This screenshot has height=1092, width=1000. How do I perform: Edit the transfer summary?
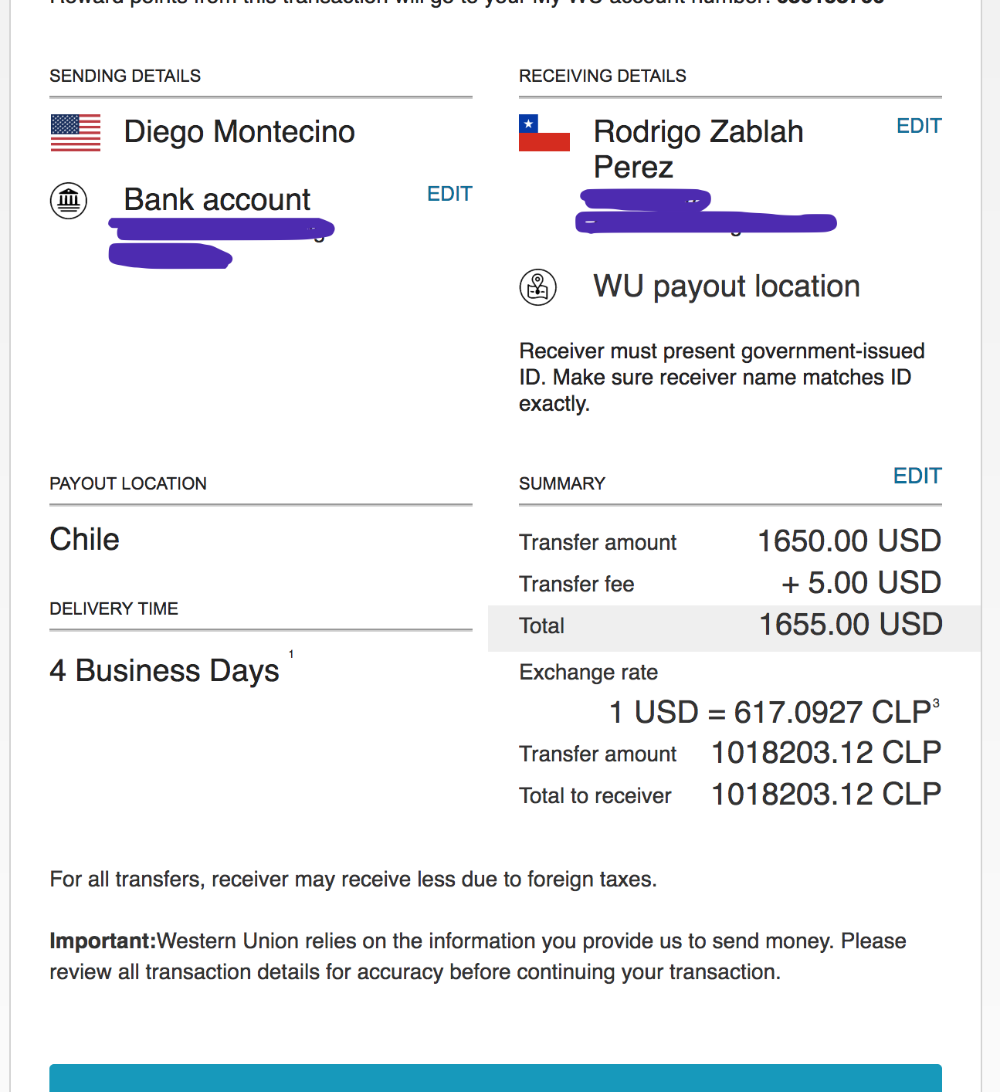tap(917, 476)
